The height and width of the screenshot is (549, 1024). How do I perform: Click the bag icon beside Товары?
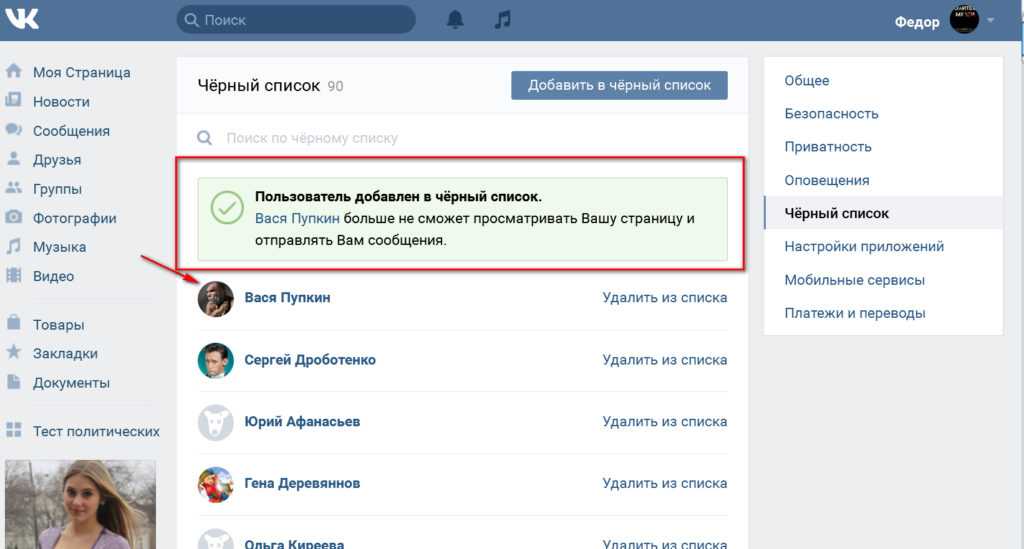[x=14, y=322]
